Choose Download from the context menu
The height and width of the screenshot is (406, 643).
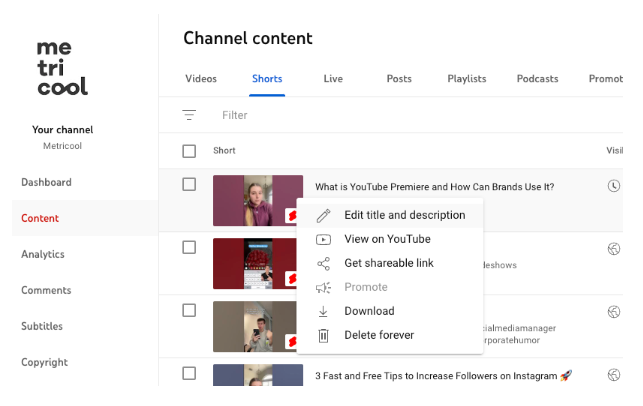390,312
